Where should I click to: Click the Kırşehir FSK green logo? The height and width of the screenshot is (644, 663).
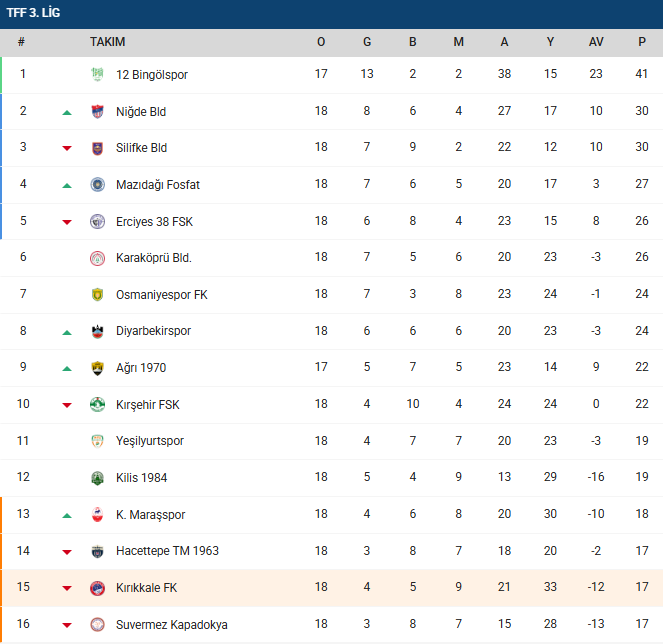[x=97, y=405]
